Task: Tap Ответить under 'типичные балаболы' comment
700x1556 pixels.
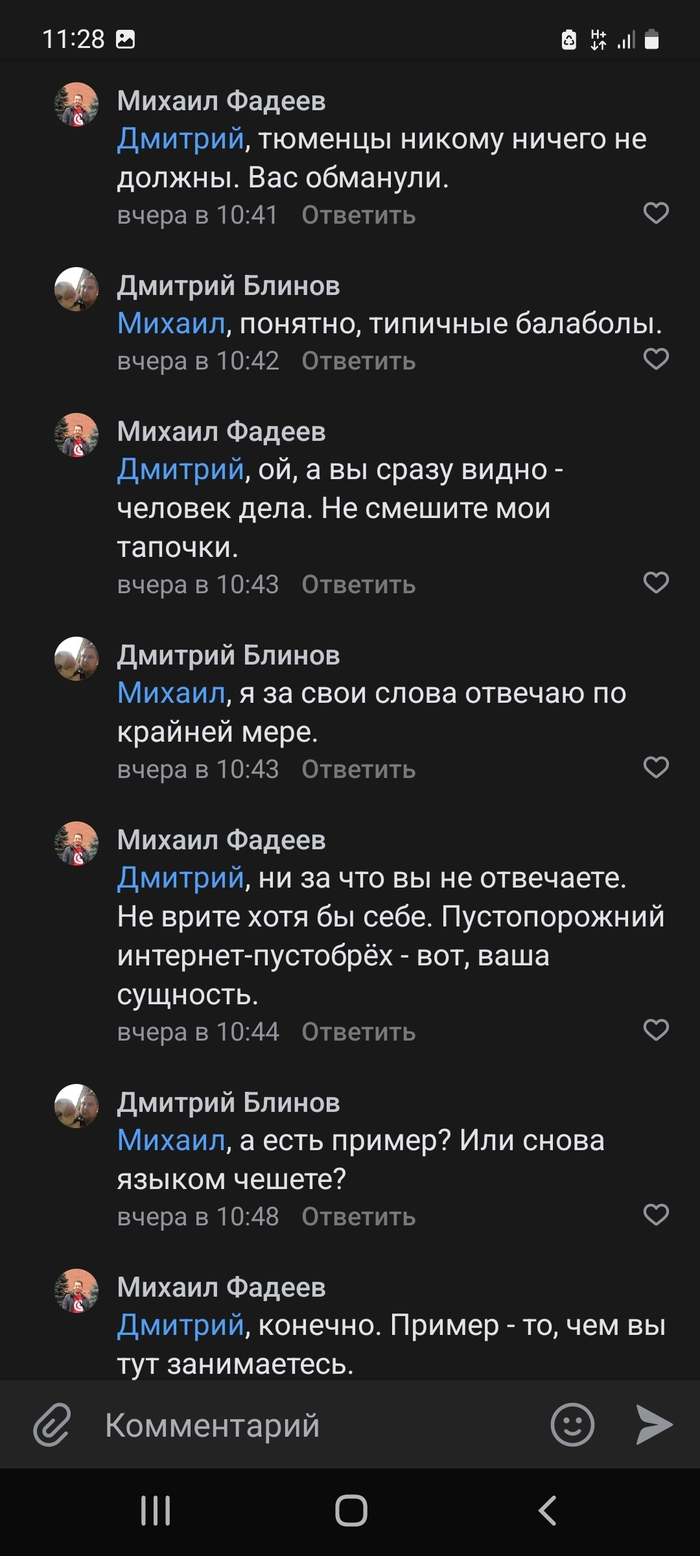Action: click(x=358, y=361)
